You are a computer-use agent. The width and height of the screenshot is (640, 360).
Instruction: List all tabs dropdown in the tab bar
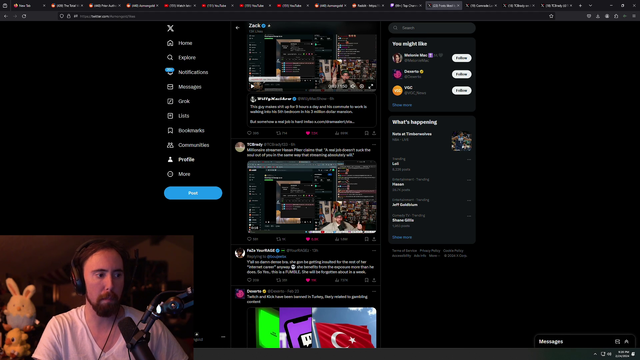pos(590,6)
